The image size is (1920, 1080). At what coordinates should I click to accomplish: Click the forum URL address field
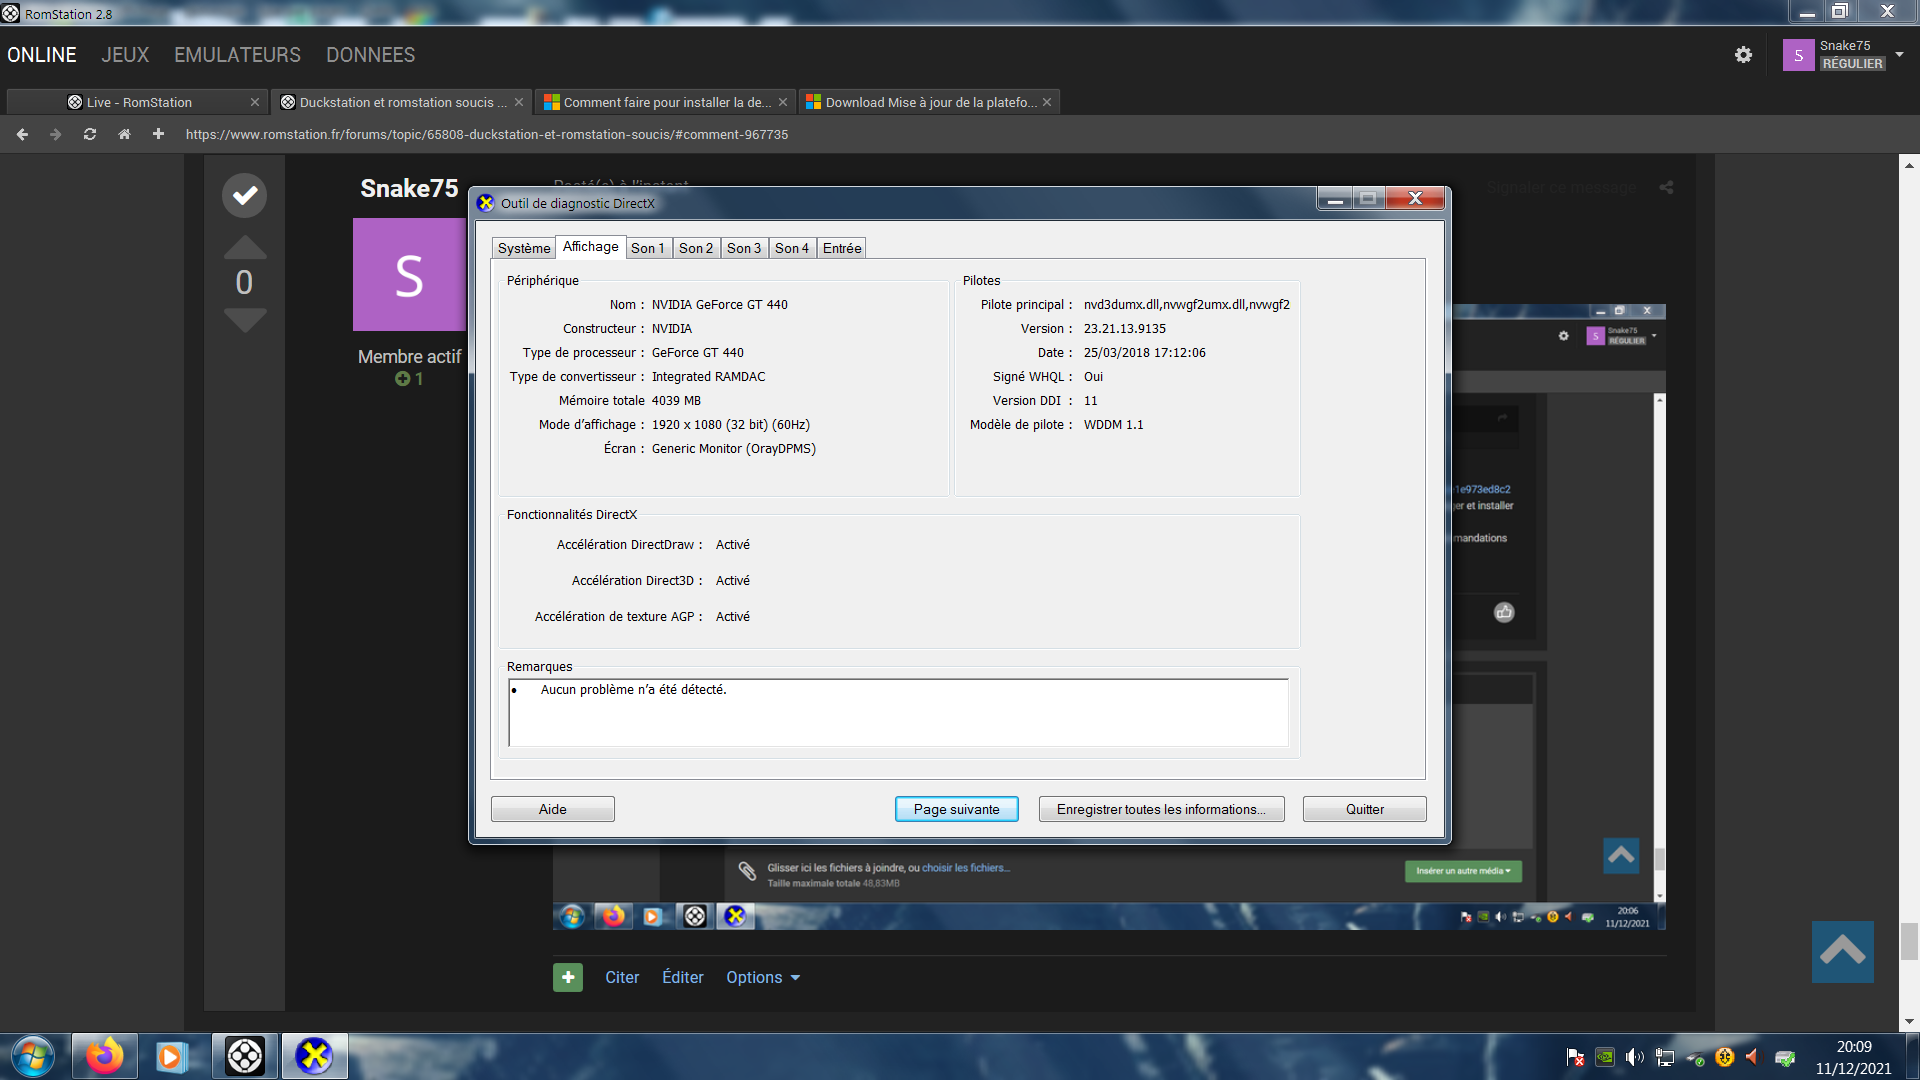tap(487, 134)
